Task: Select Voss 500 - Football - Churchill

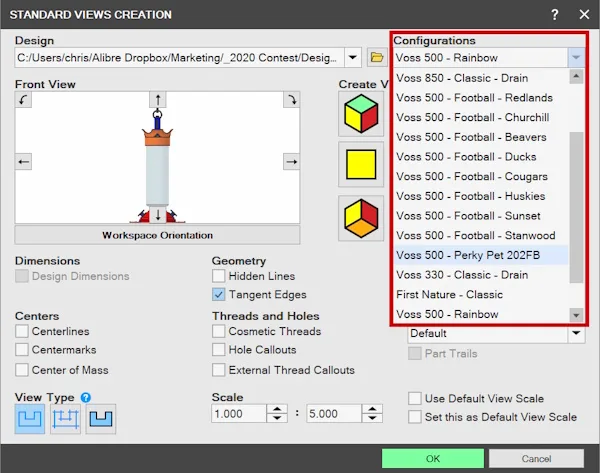Action: pos(481,117)
